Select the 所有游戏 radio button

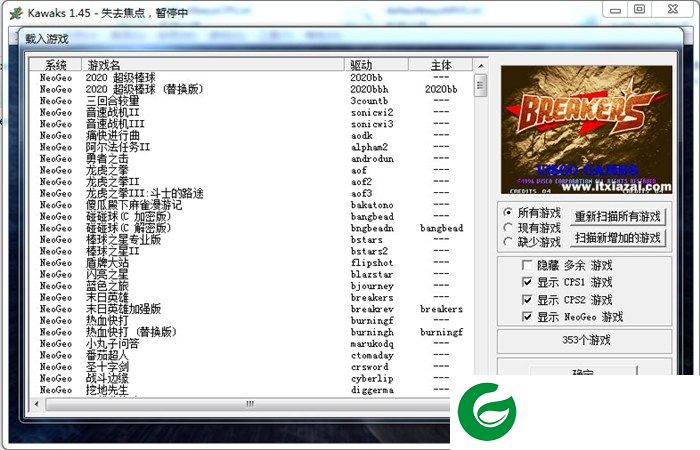tap(508, 212)
